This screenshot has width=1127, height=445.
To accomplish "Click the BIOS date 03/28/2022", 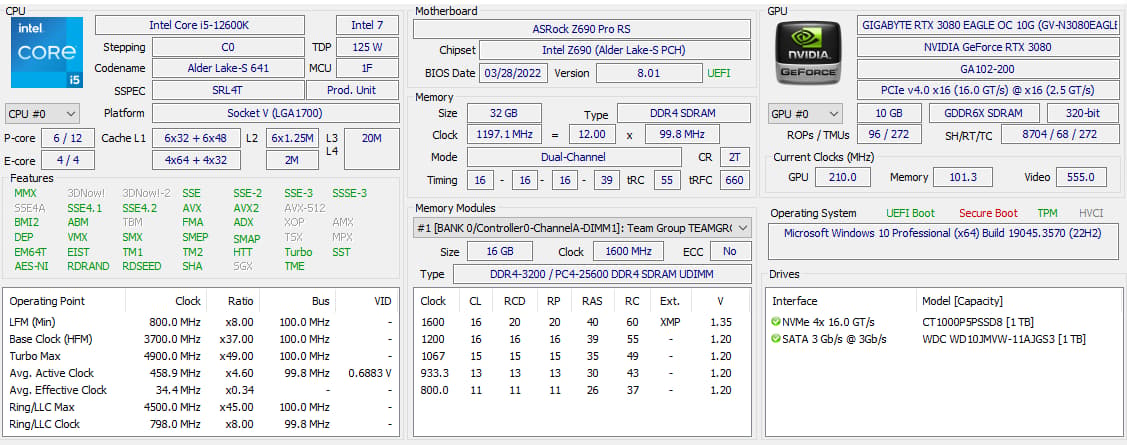I will (x=515, y=73).
